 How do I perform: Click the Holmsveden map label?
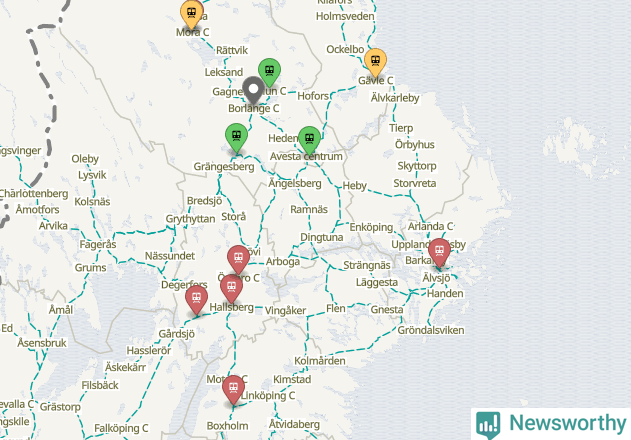pyautogui.click(x=345, y=17)
